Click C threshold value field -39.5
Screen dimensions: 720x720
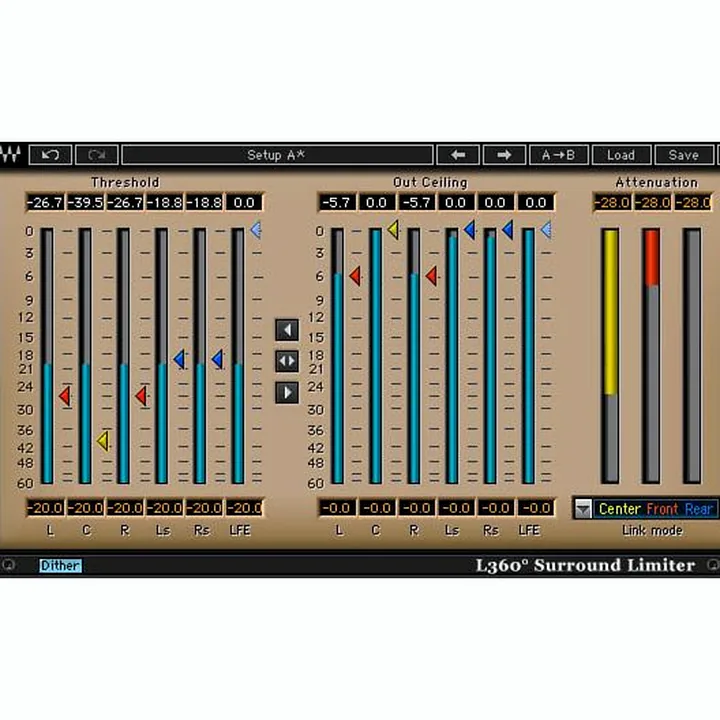[x=85, y=202]
